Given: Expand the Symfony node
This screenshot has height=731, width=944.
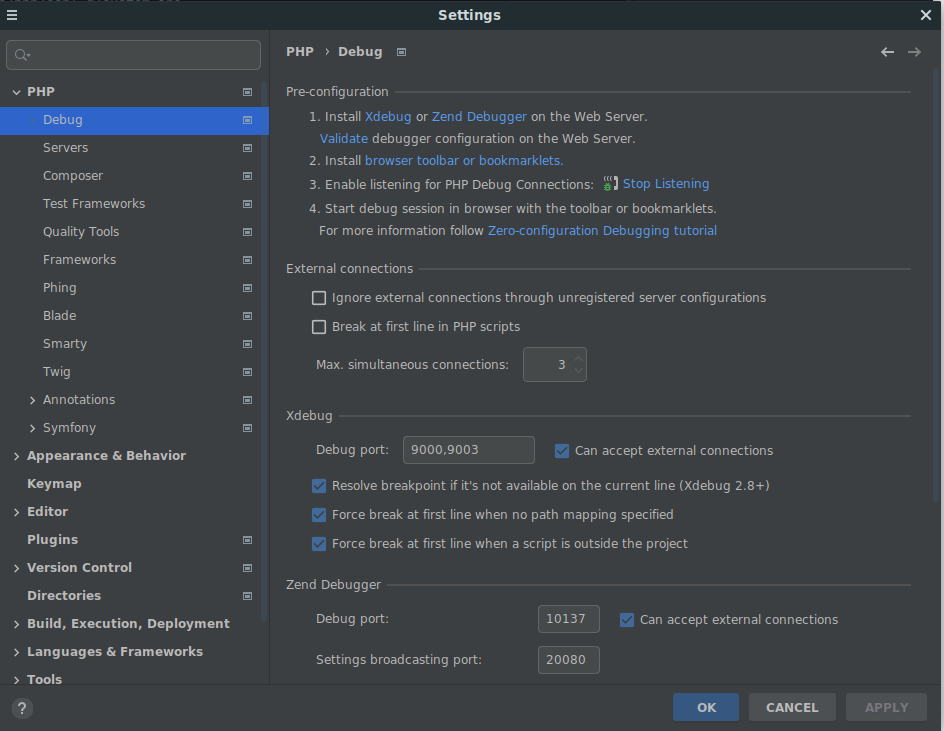Looking at the screenshot, I should (x=33, y=428).
